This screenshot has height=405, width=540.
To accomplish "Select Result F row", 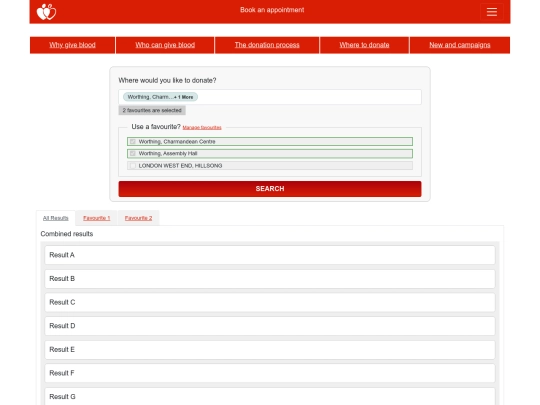I will 270,373.
